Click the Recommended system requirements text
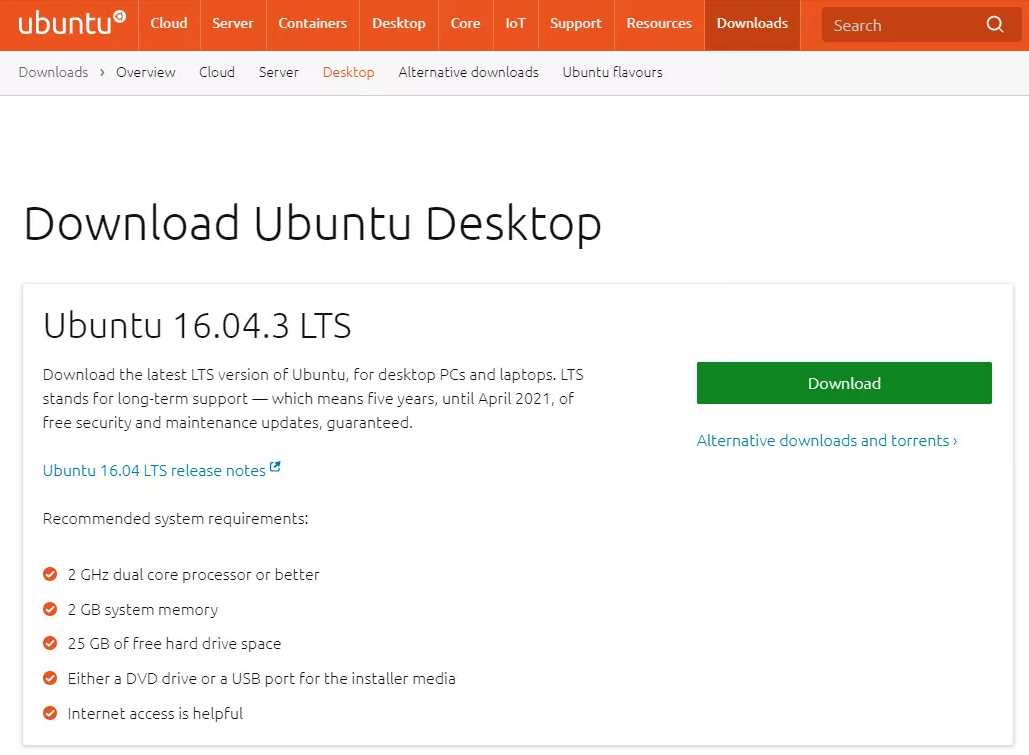The width and height of the screenshot is (1029, 755). pos(175,519)
